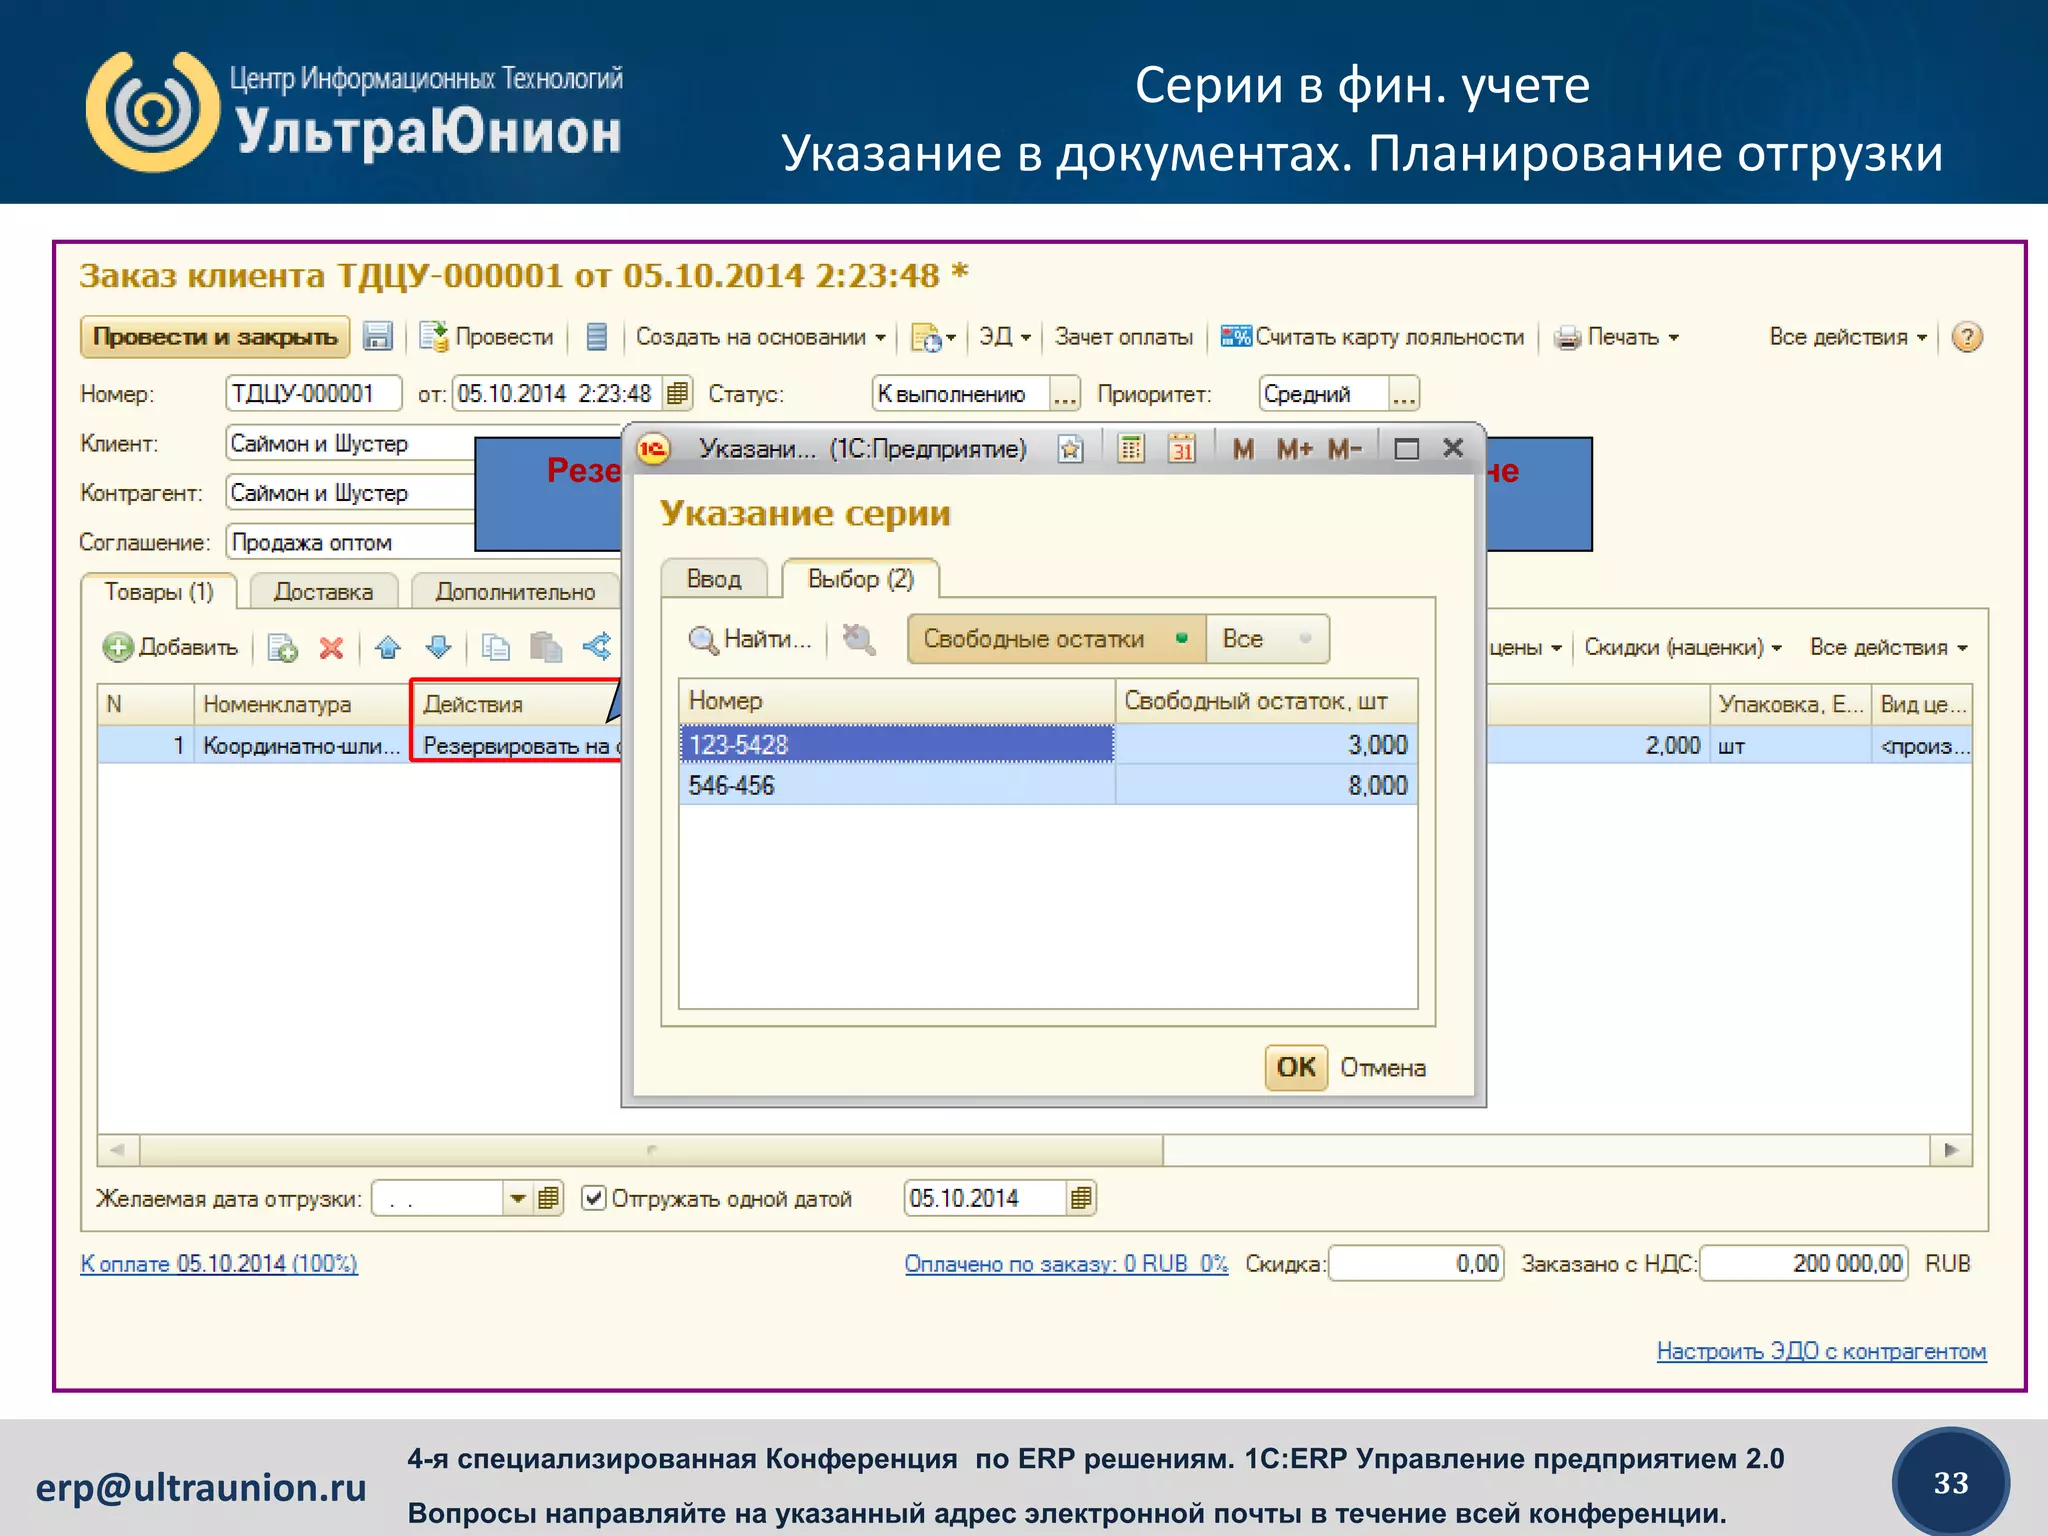The image size is (2048, 1536).
Task: Open Настроить ЭДО с контрагентом link
Action: click(x=1821, y=1351)
